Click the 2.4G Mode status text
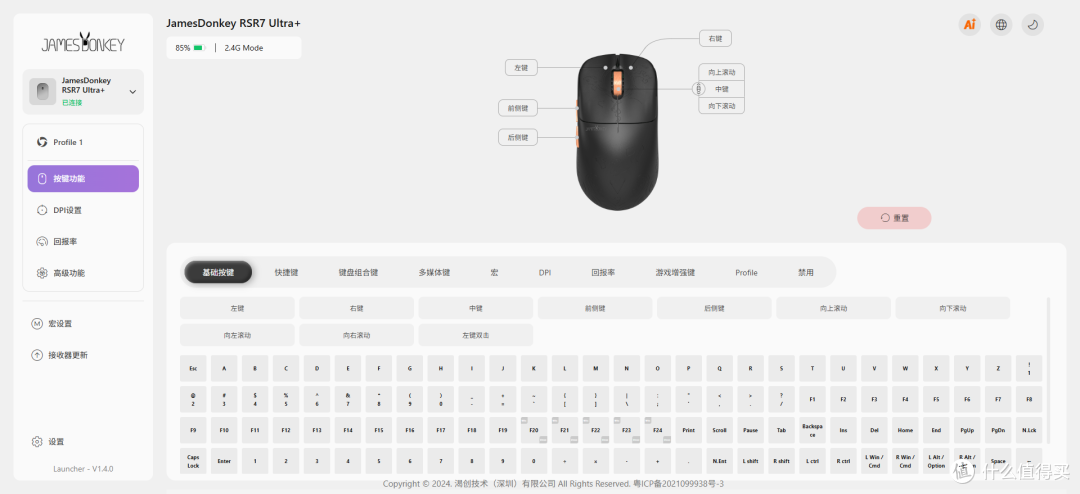This screenshot has height=494, width=1080. click(x=244, y=48)
